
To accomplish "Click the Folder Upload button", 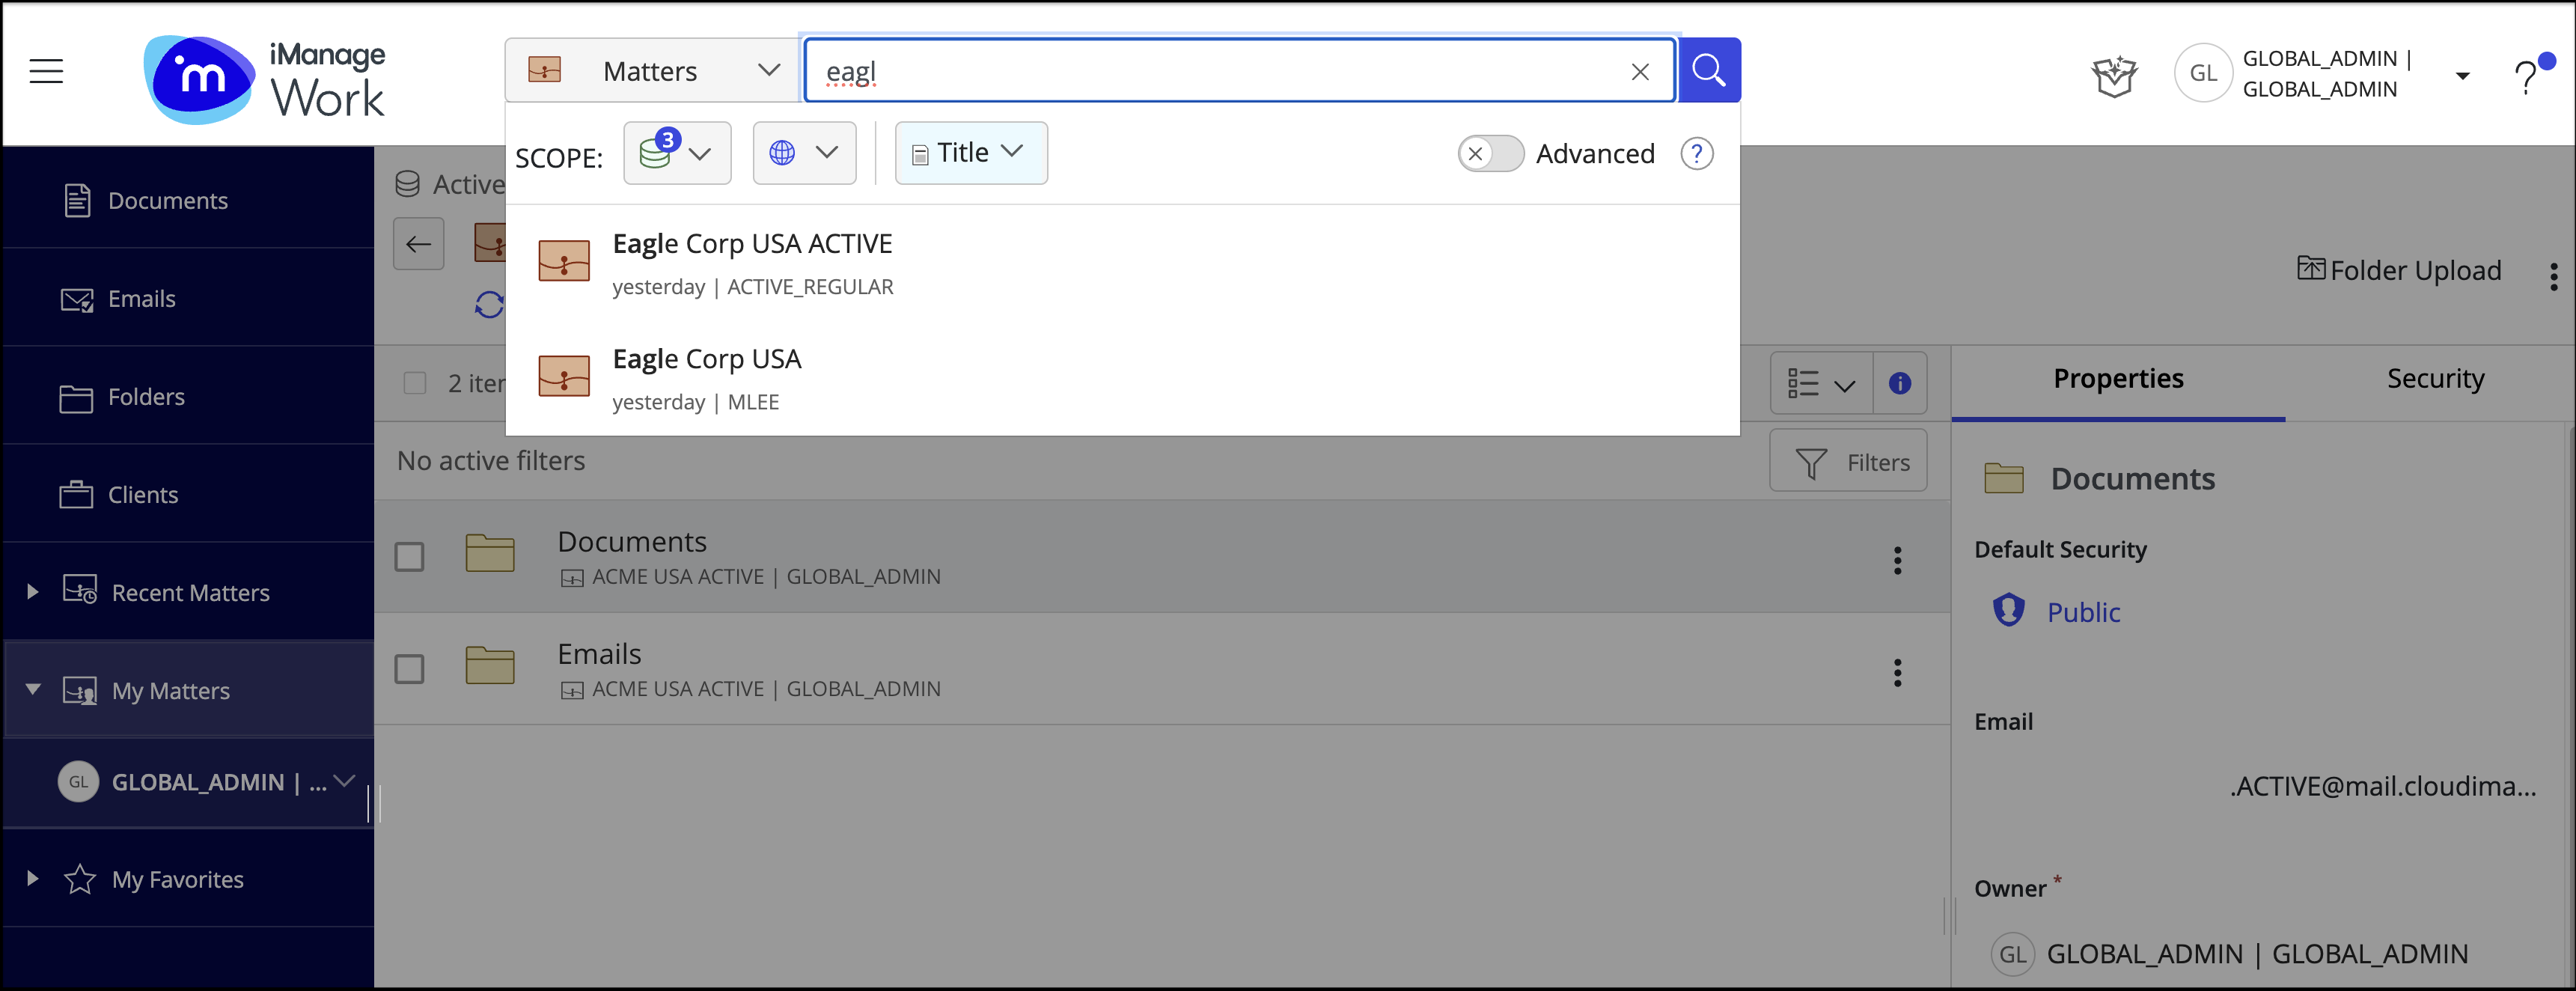I will 2399,270.
